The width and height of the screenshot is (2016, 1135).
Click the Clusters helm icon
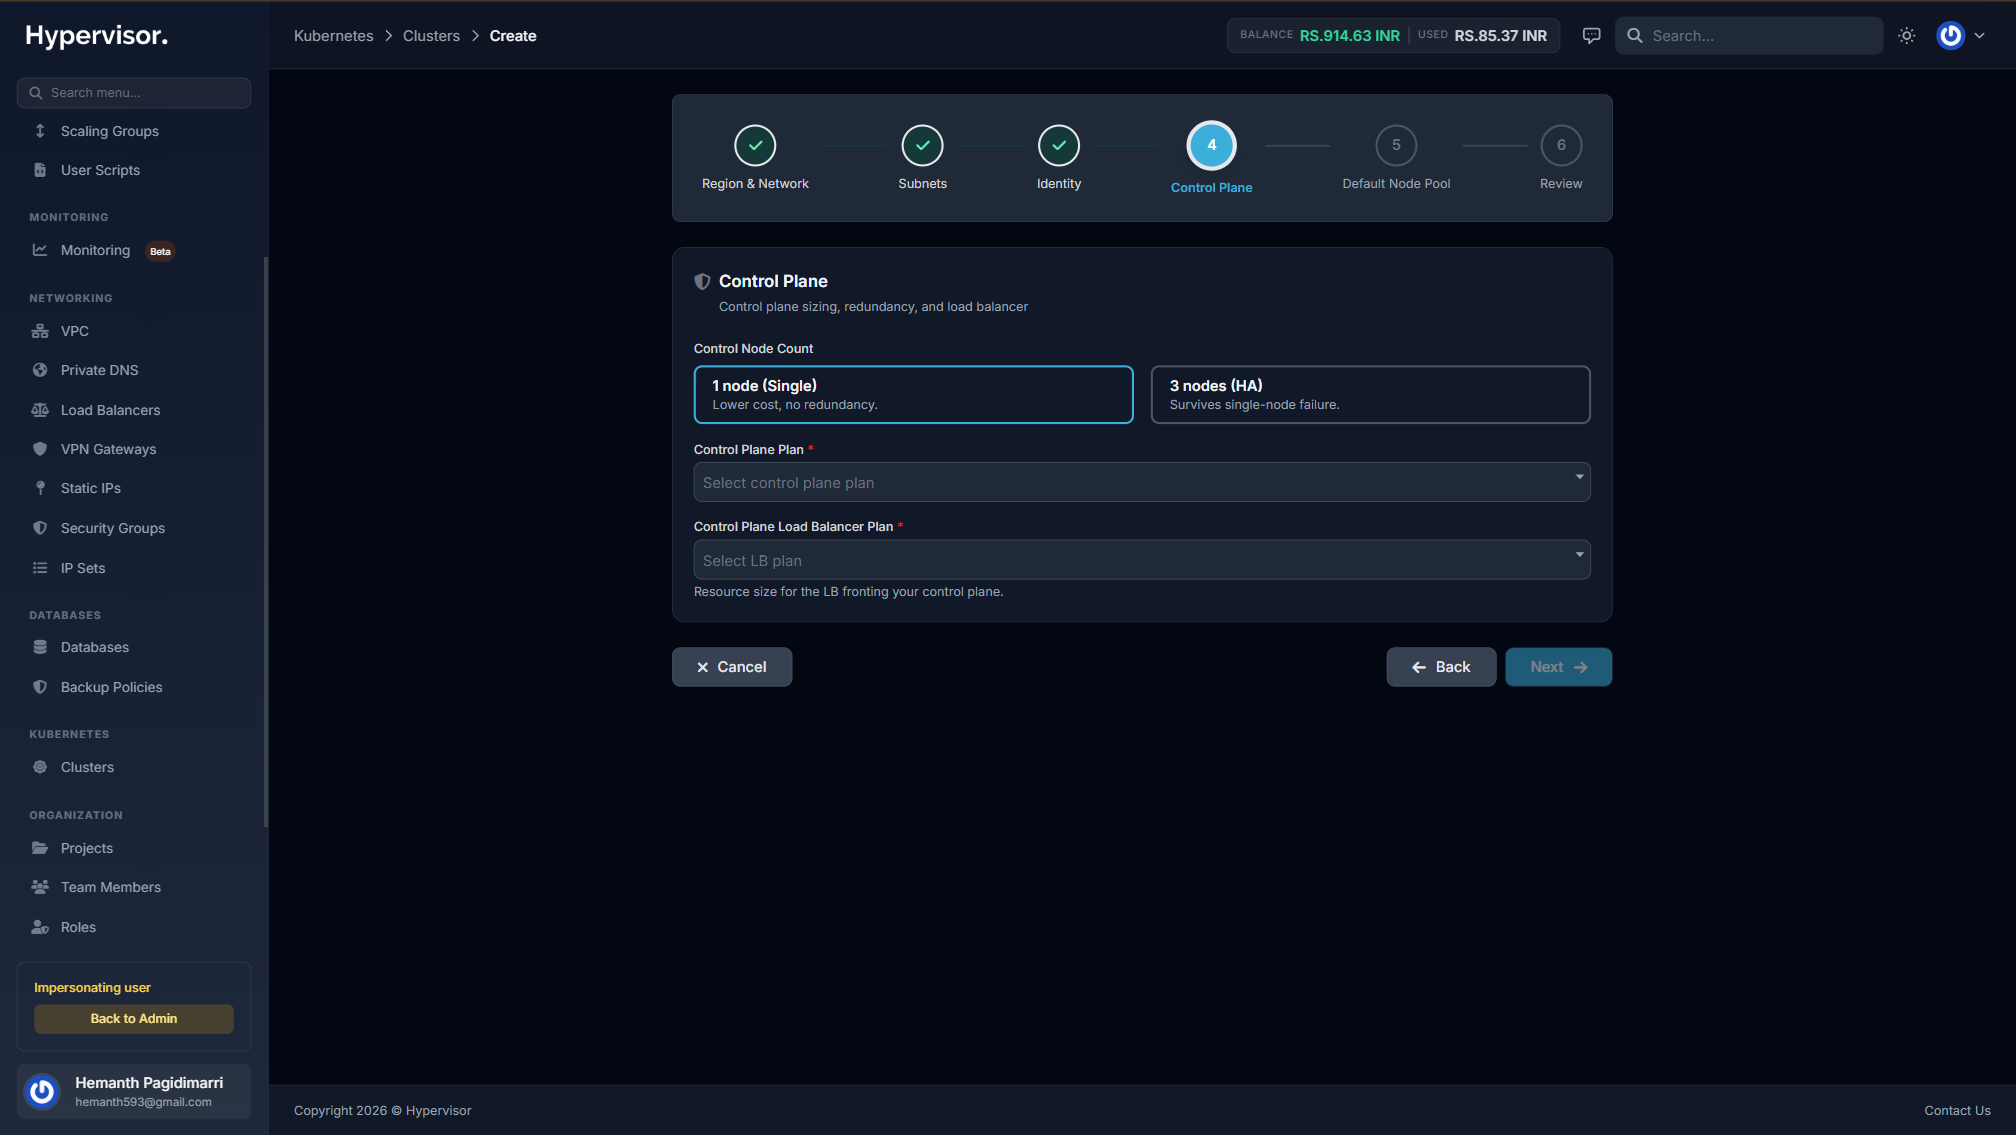pyautogui.click(x=40, y=767)
